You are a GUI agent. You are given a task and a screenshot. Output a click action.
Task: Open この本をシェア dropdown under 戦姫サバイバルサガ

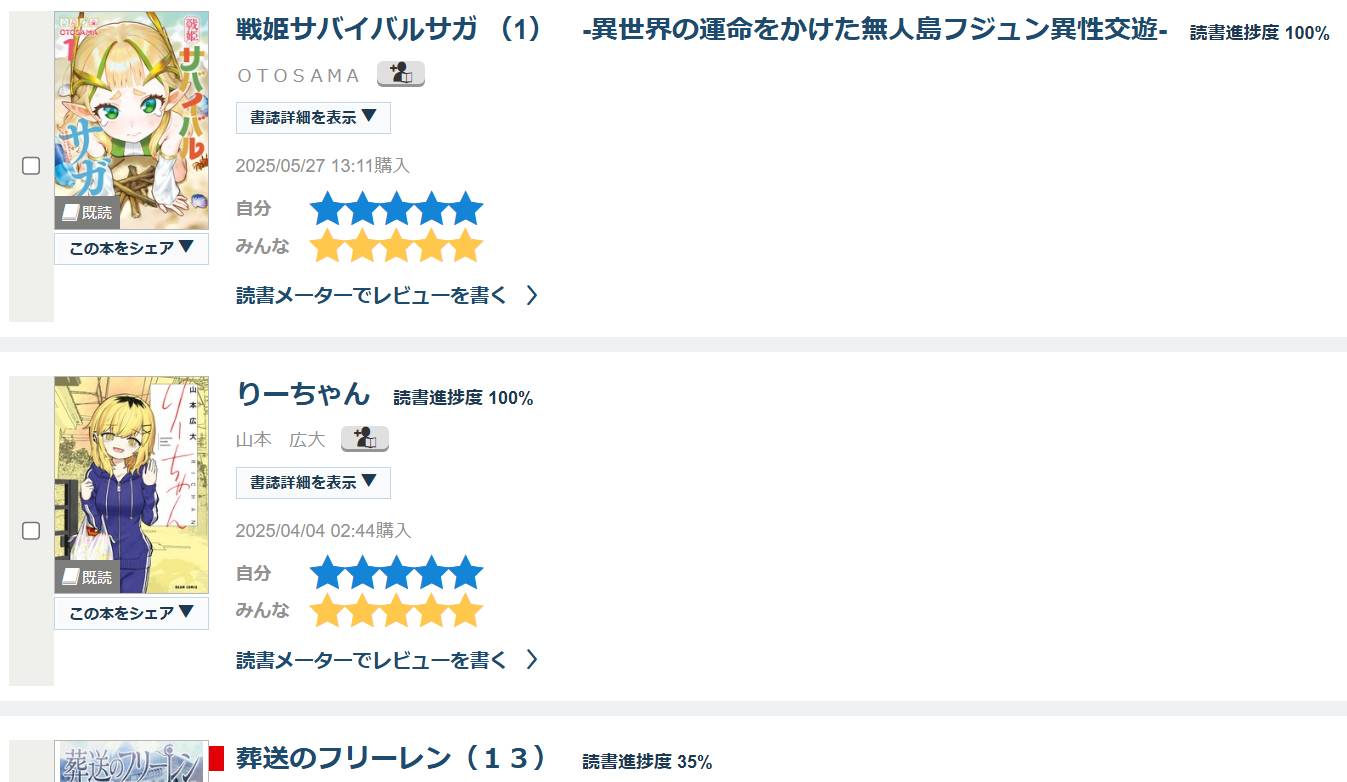(x=131, y=248)
